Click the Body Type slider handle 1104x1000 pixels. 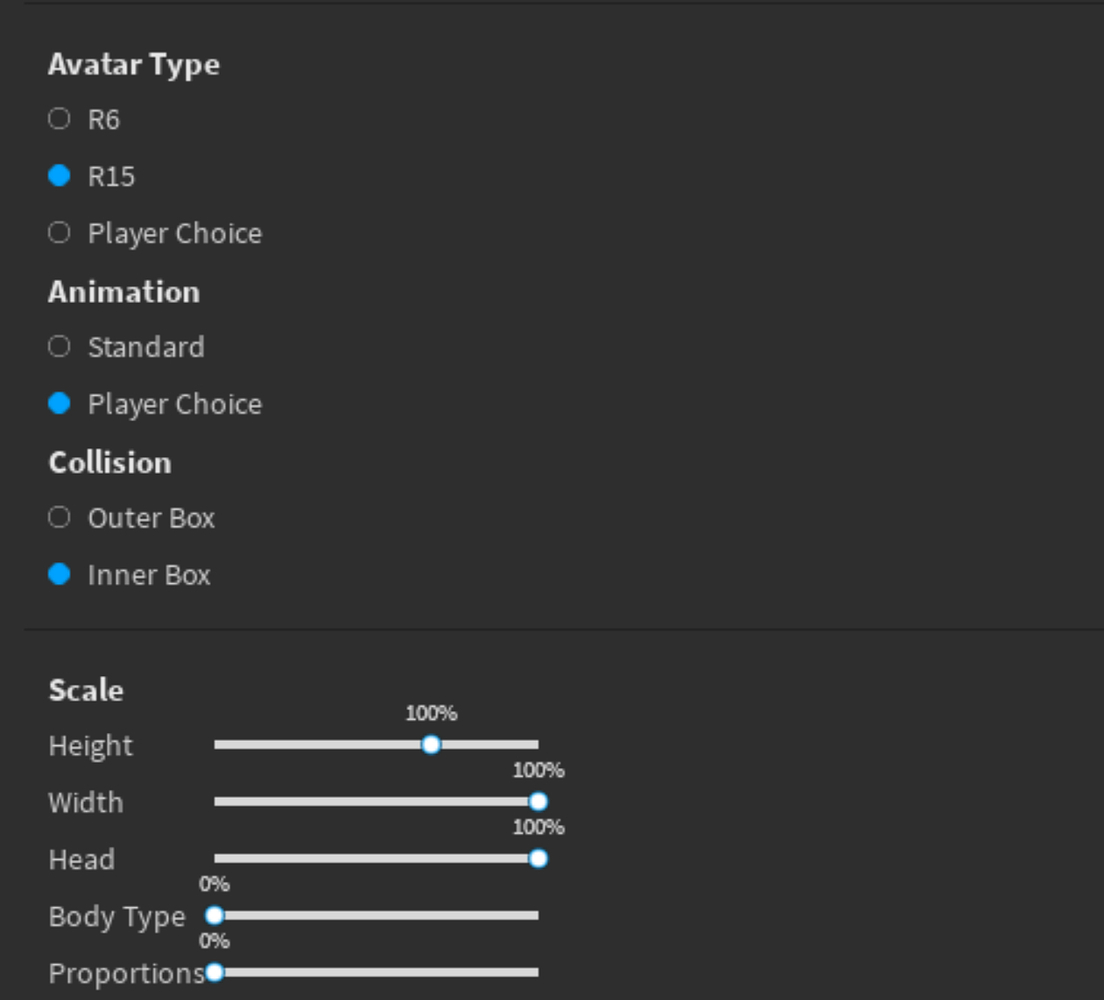212,915
